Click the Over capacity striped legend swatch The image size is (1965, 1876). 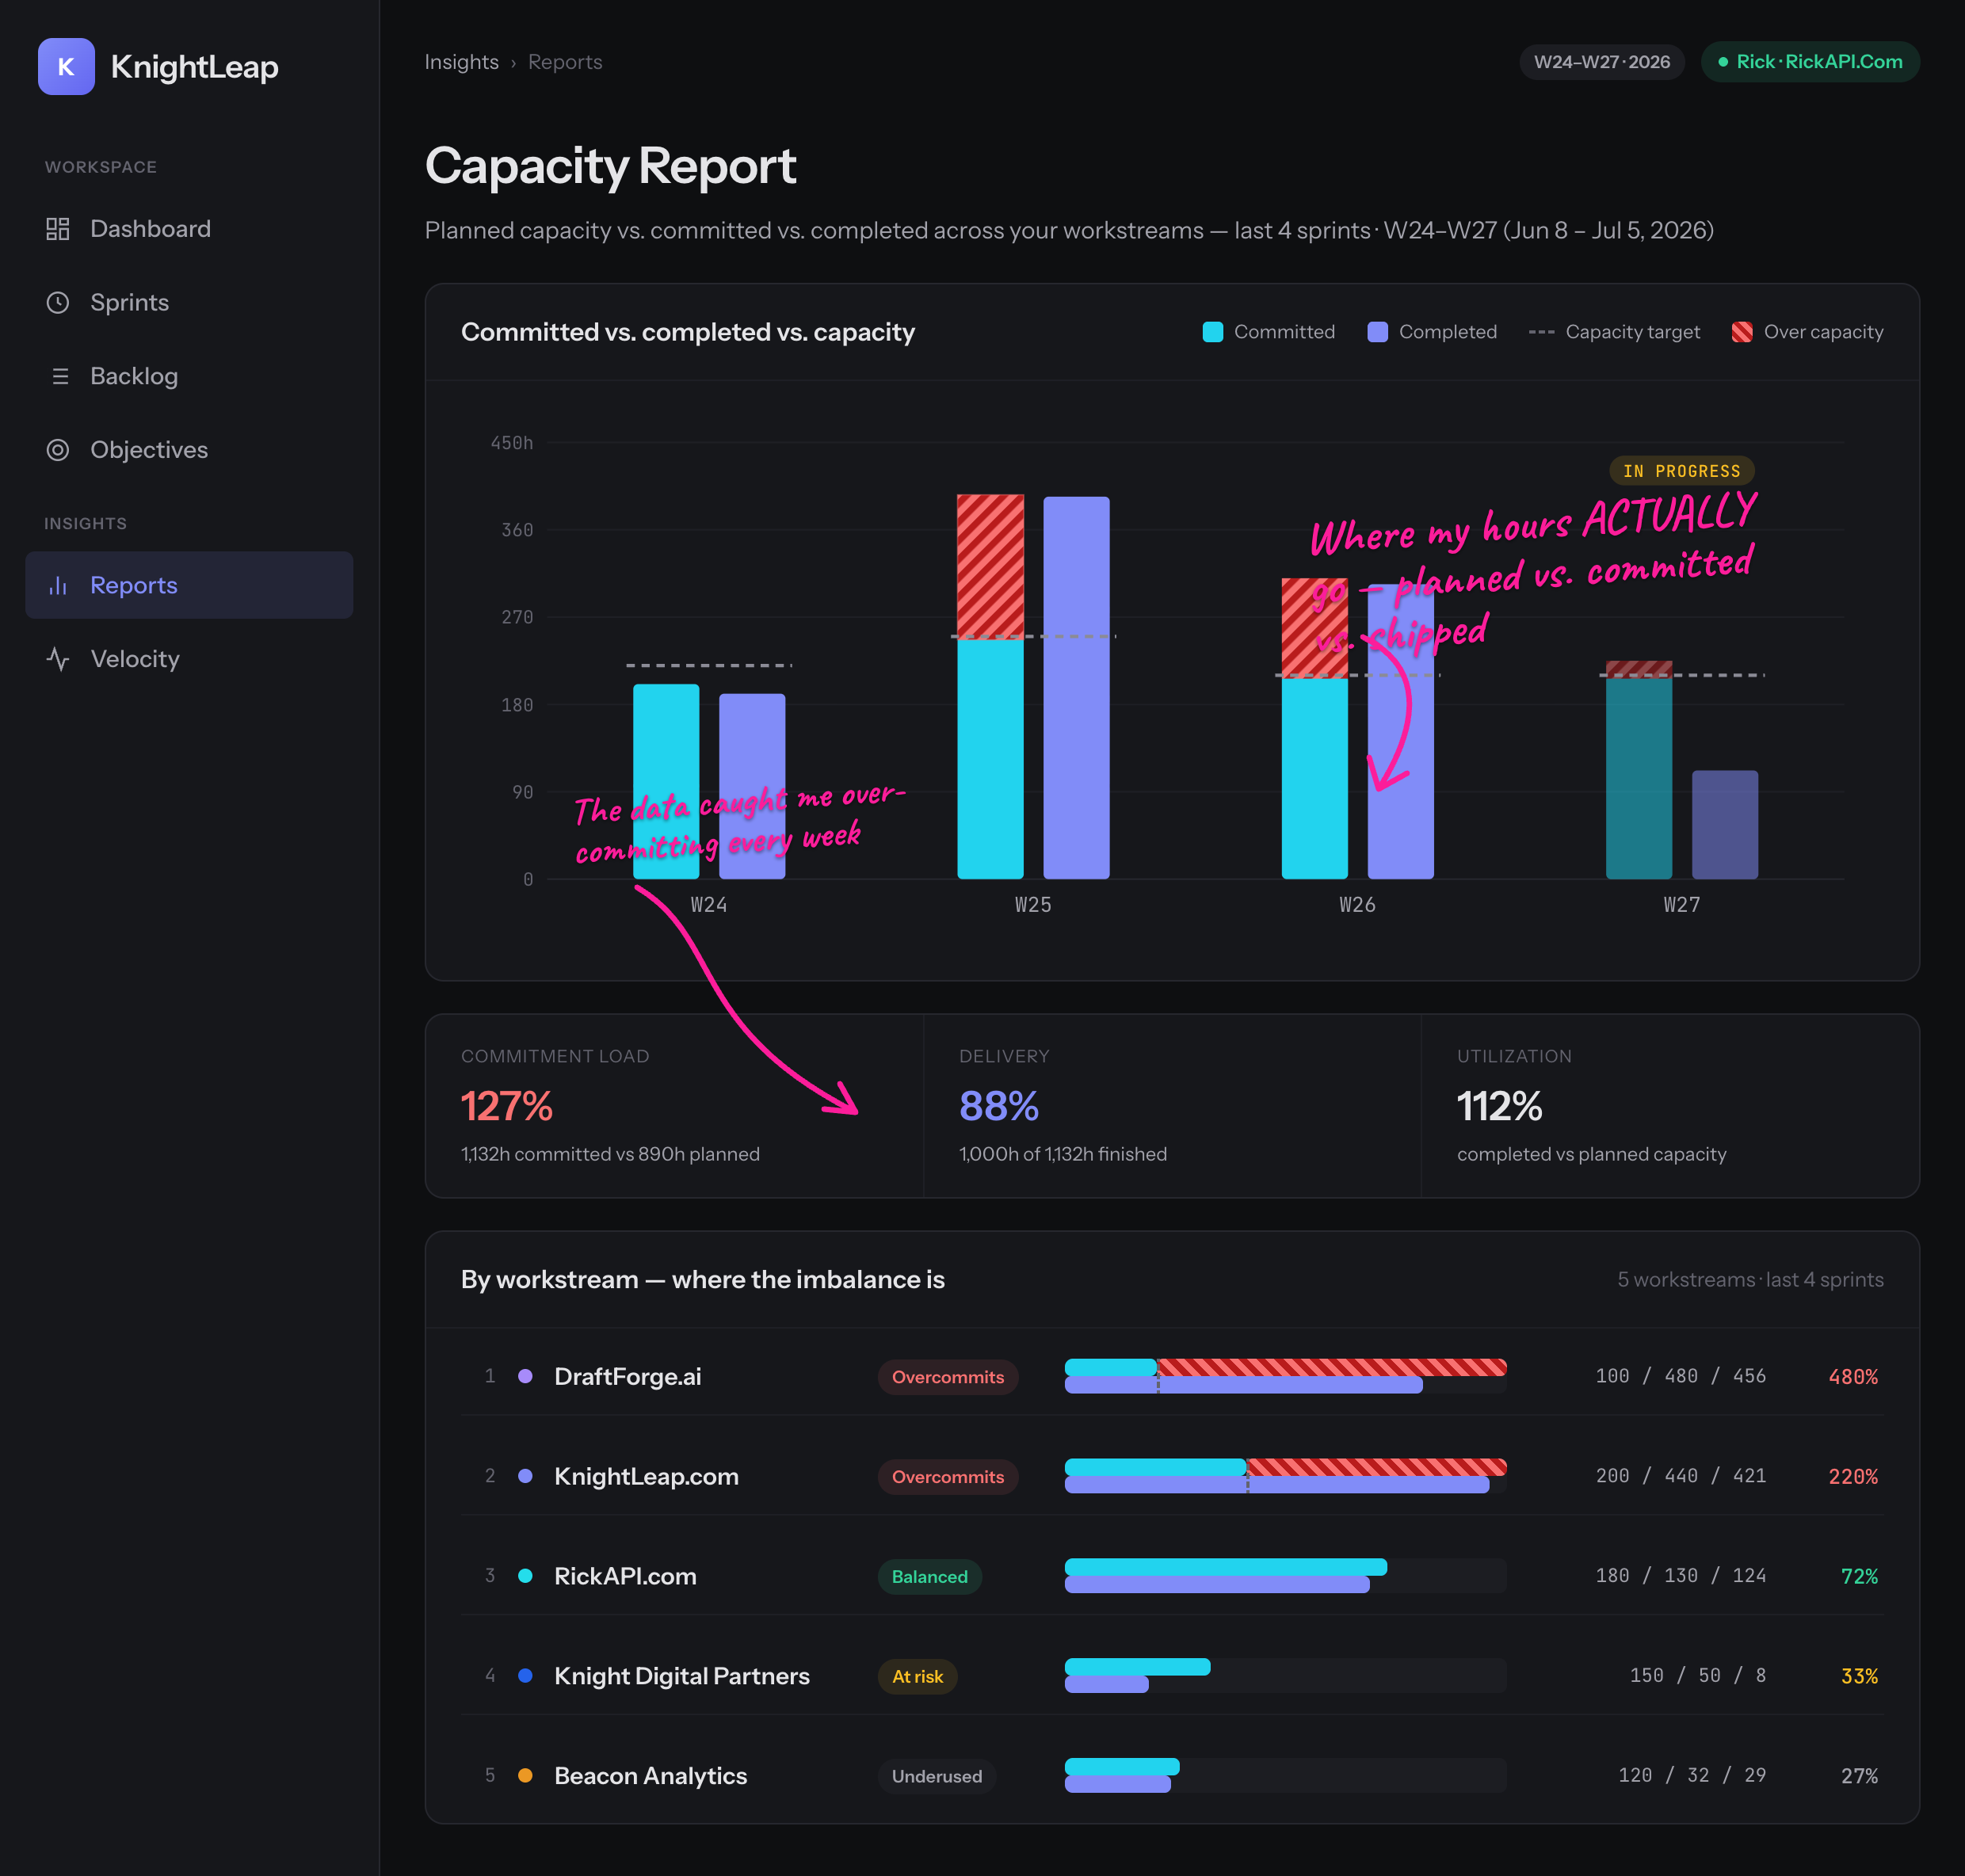point(1742,332)
